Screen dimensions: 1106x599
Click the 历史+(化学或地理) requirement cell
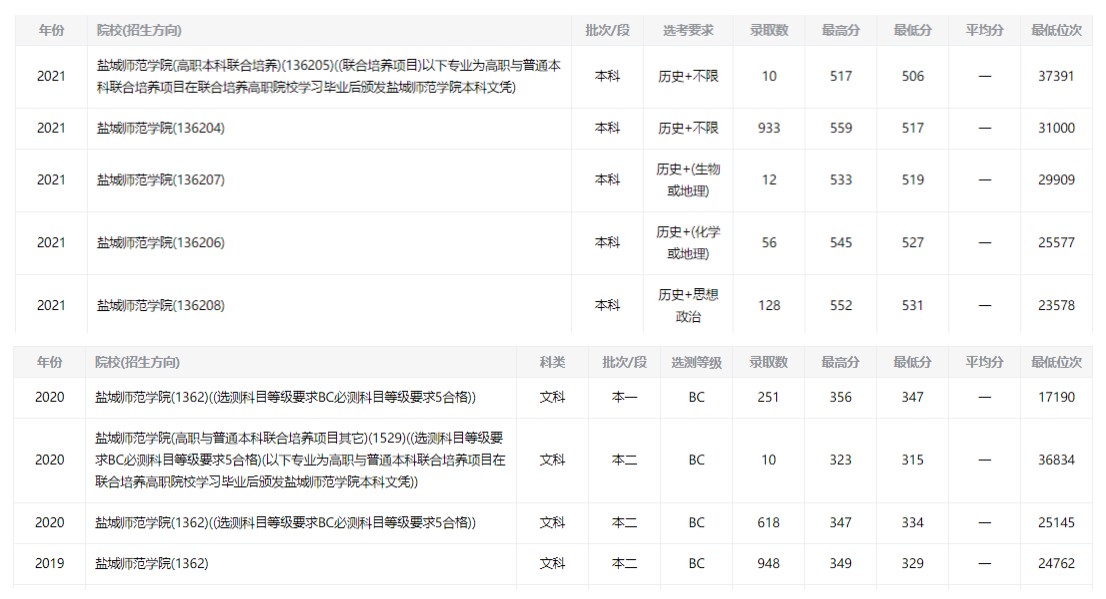pyautogui.click(x=688, y=243)
